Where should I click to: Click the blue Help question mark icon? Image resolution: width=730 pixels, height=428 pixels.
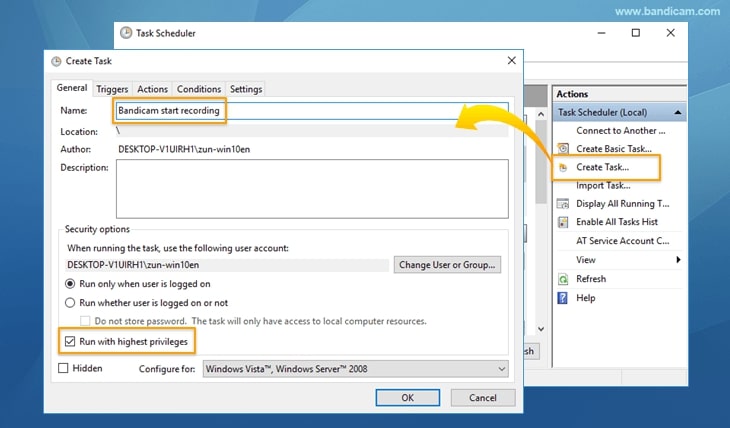coord(563,298)
